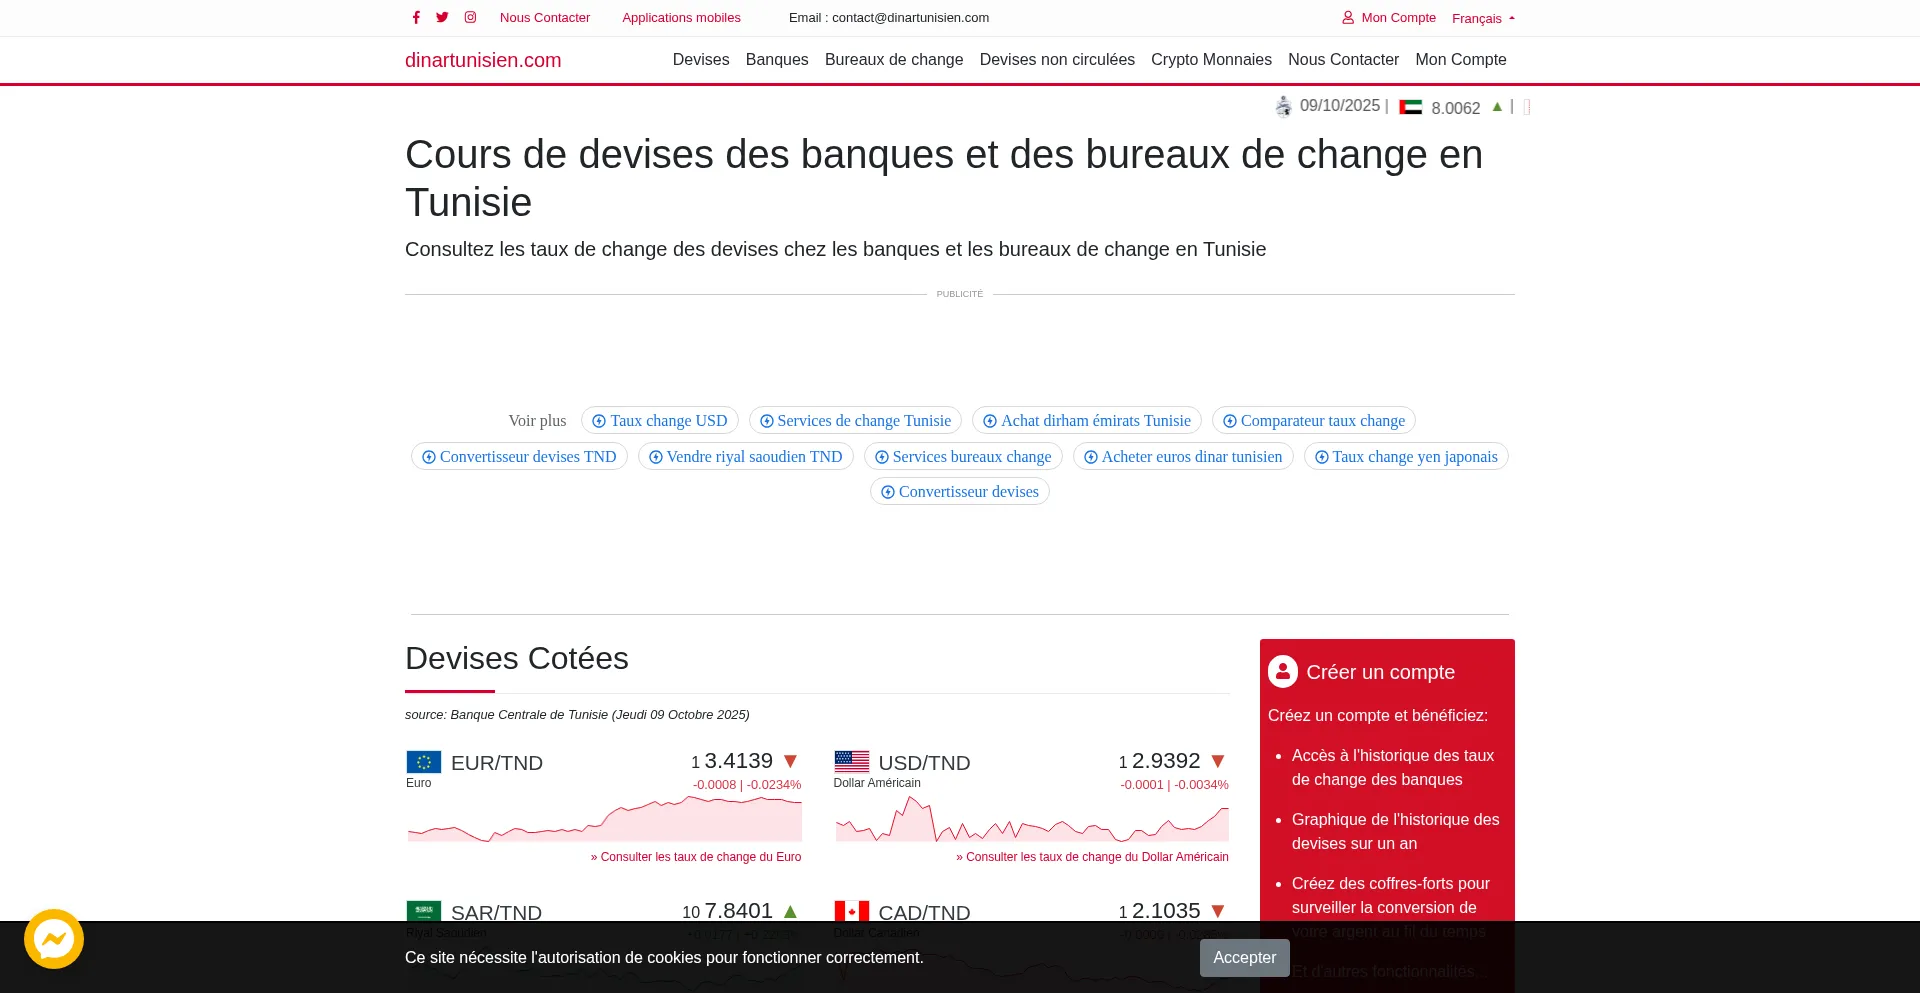Click the user icon beside Créer un compte
The height and width of the screenshot is (993, 1920).
tap(1283, 672)
